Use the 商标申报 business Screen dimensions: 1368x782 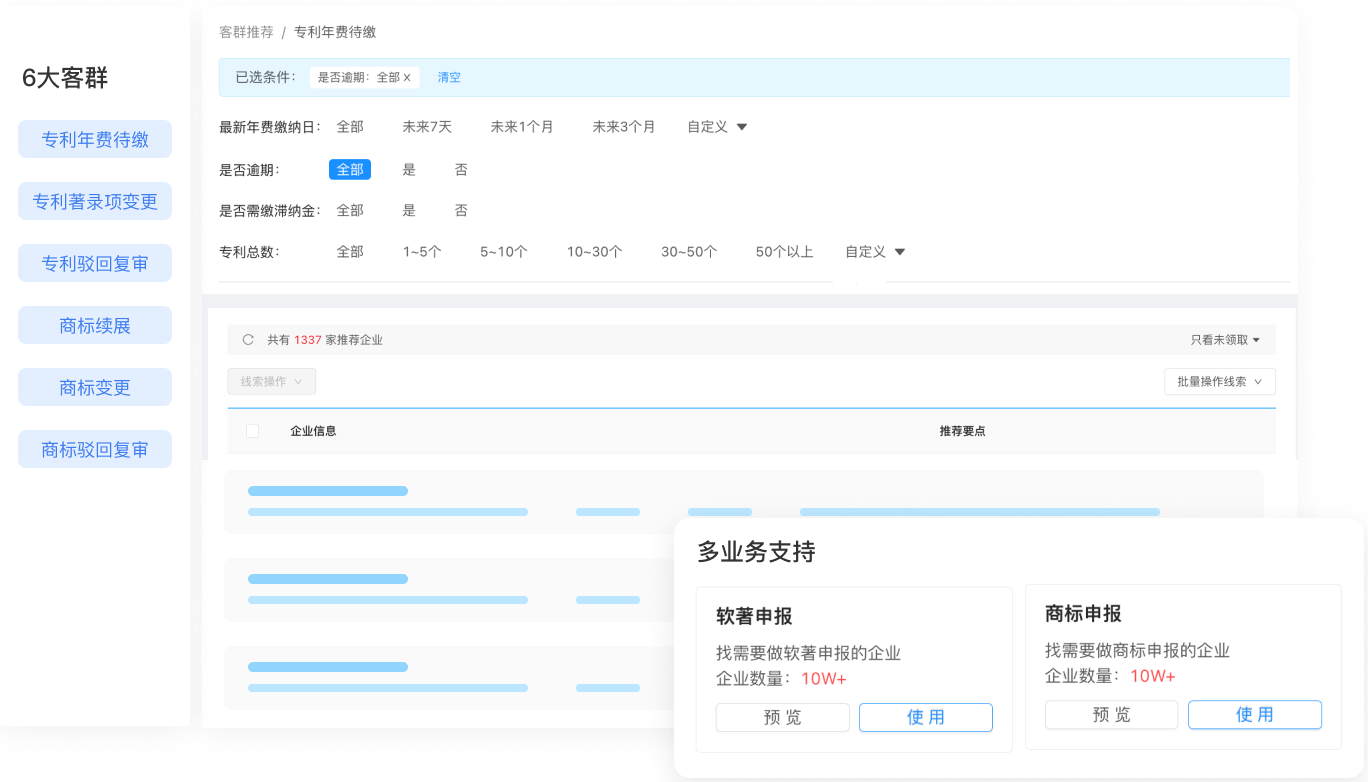coord(1255,715)
